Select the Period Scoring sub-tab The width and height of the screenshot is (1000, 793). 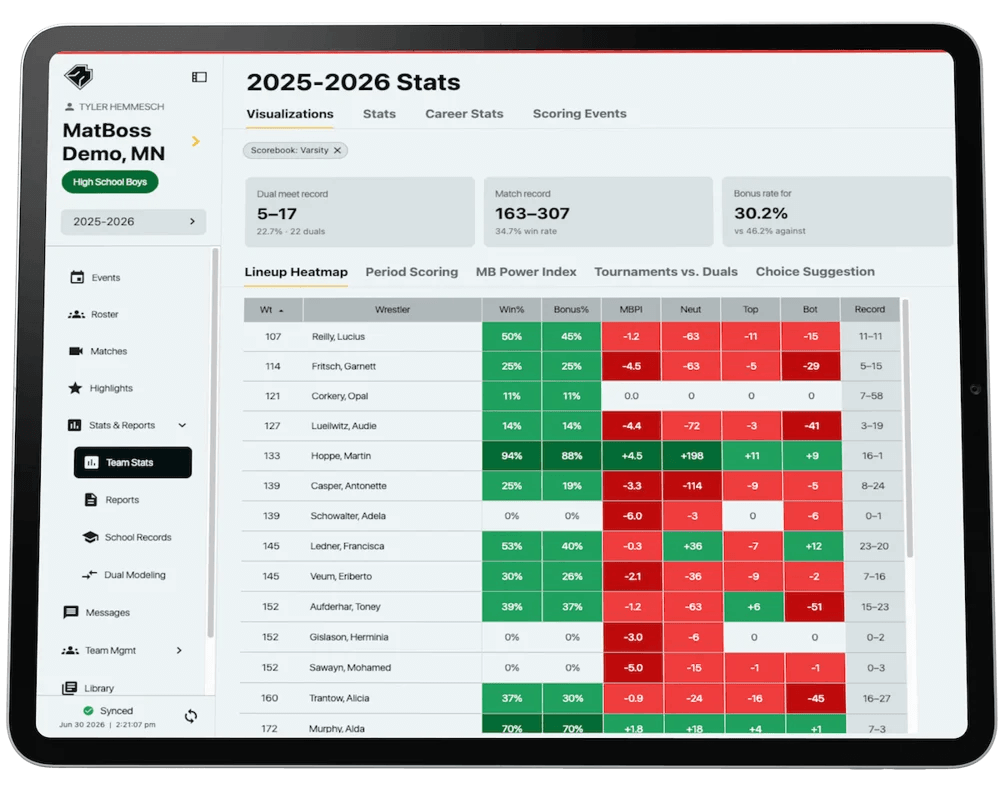click(x=411, y=272)
